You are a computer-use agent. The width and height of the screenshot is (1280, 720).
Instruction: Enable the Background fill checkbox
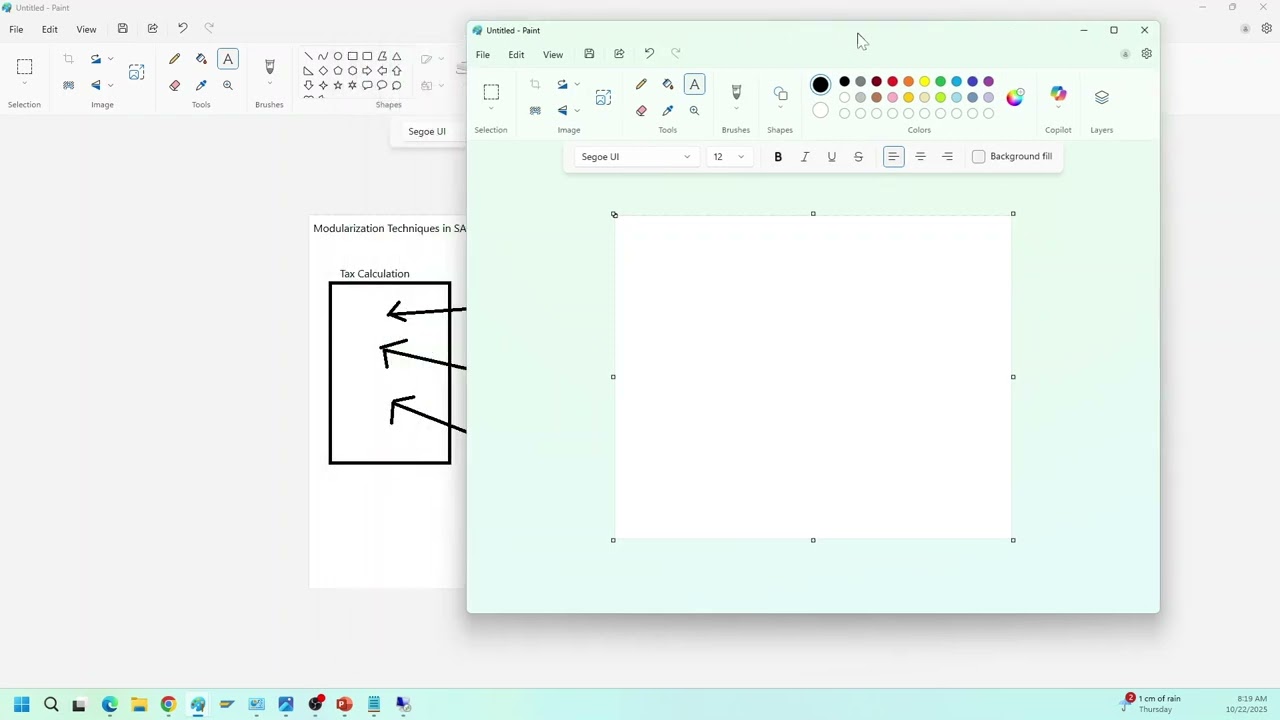coord(979,157)
